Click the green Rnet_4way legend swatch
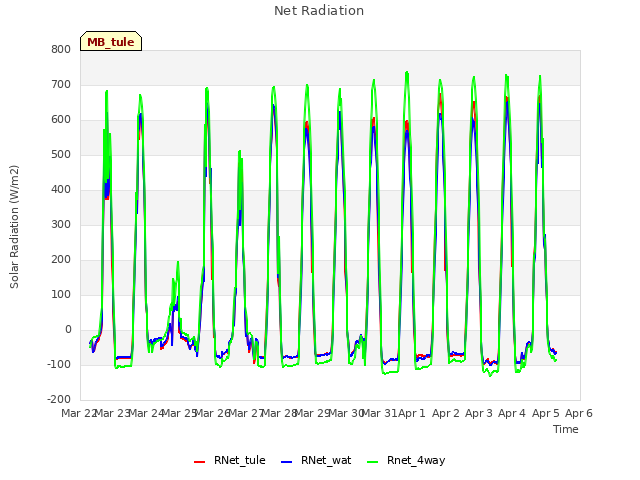Screen dimensions: 640x480 [x=373, y=462]
